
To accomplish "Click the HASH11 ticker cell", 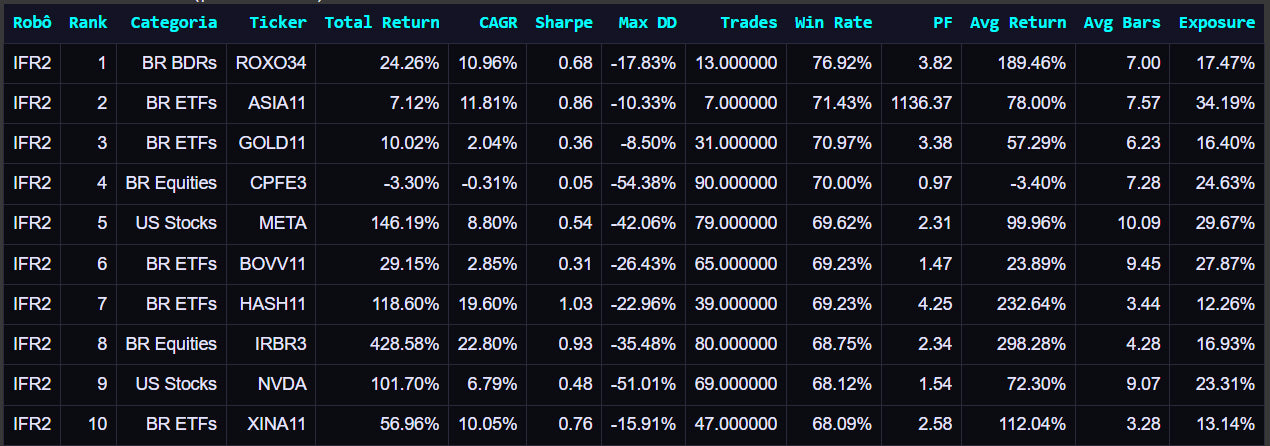I will (x=271, y=304).
